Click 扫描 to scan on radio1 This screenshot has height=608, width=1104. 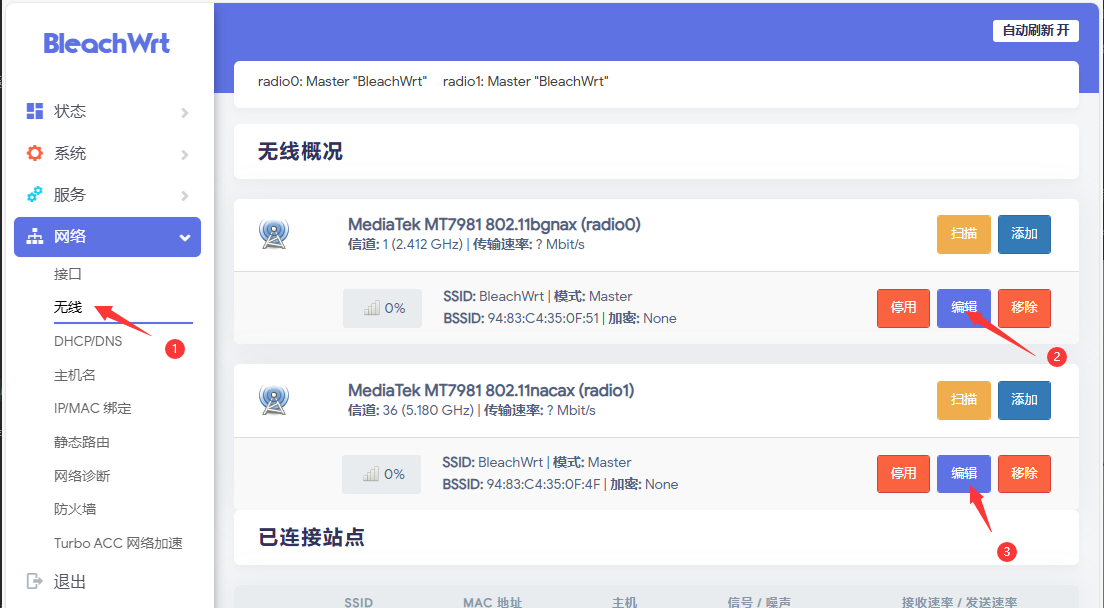click(x=964, y=400)
